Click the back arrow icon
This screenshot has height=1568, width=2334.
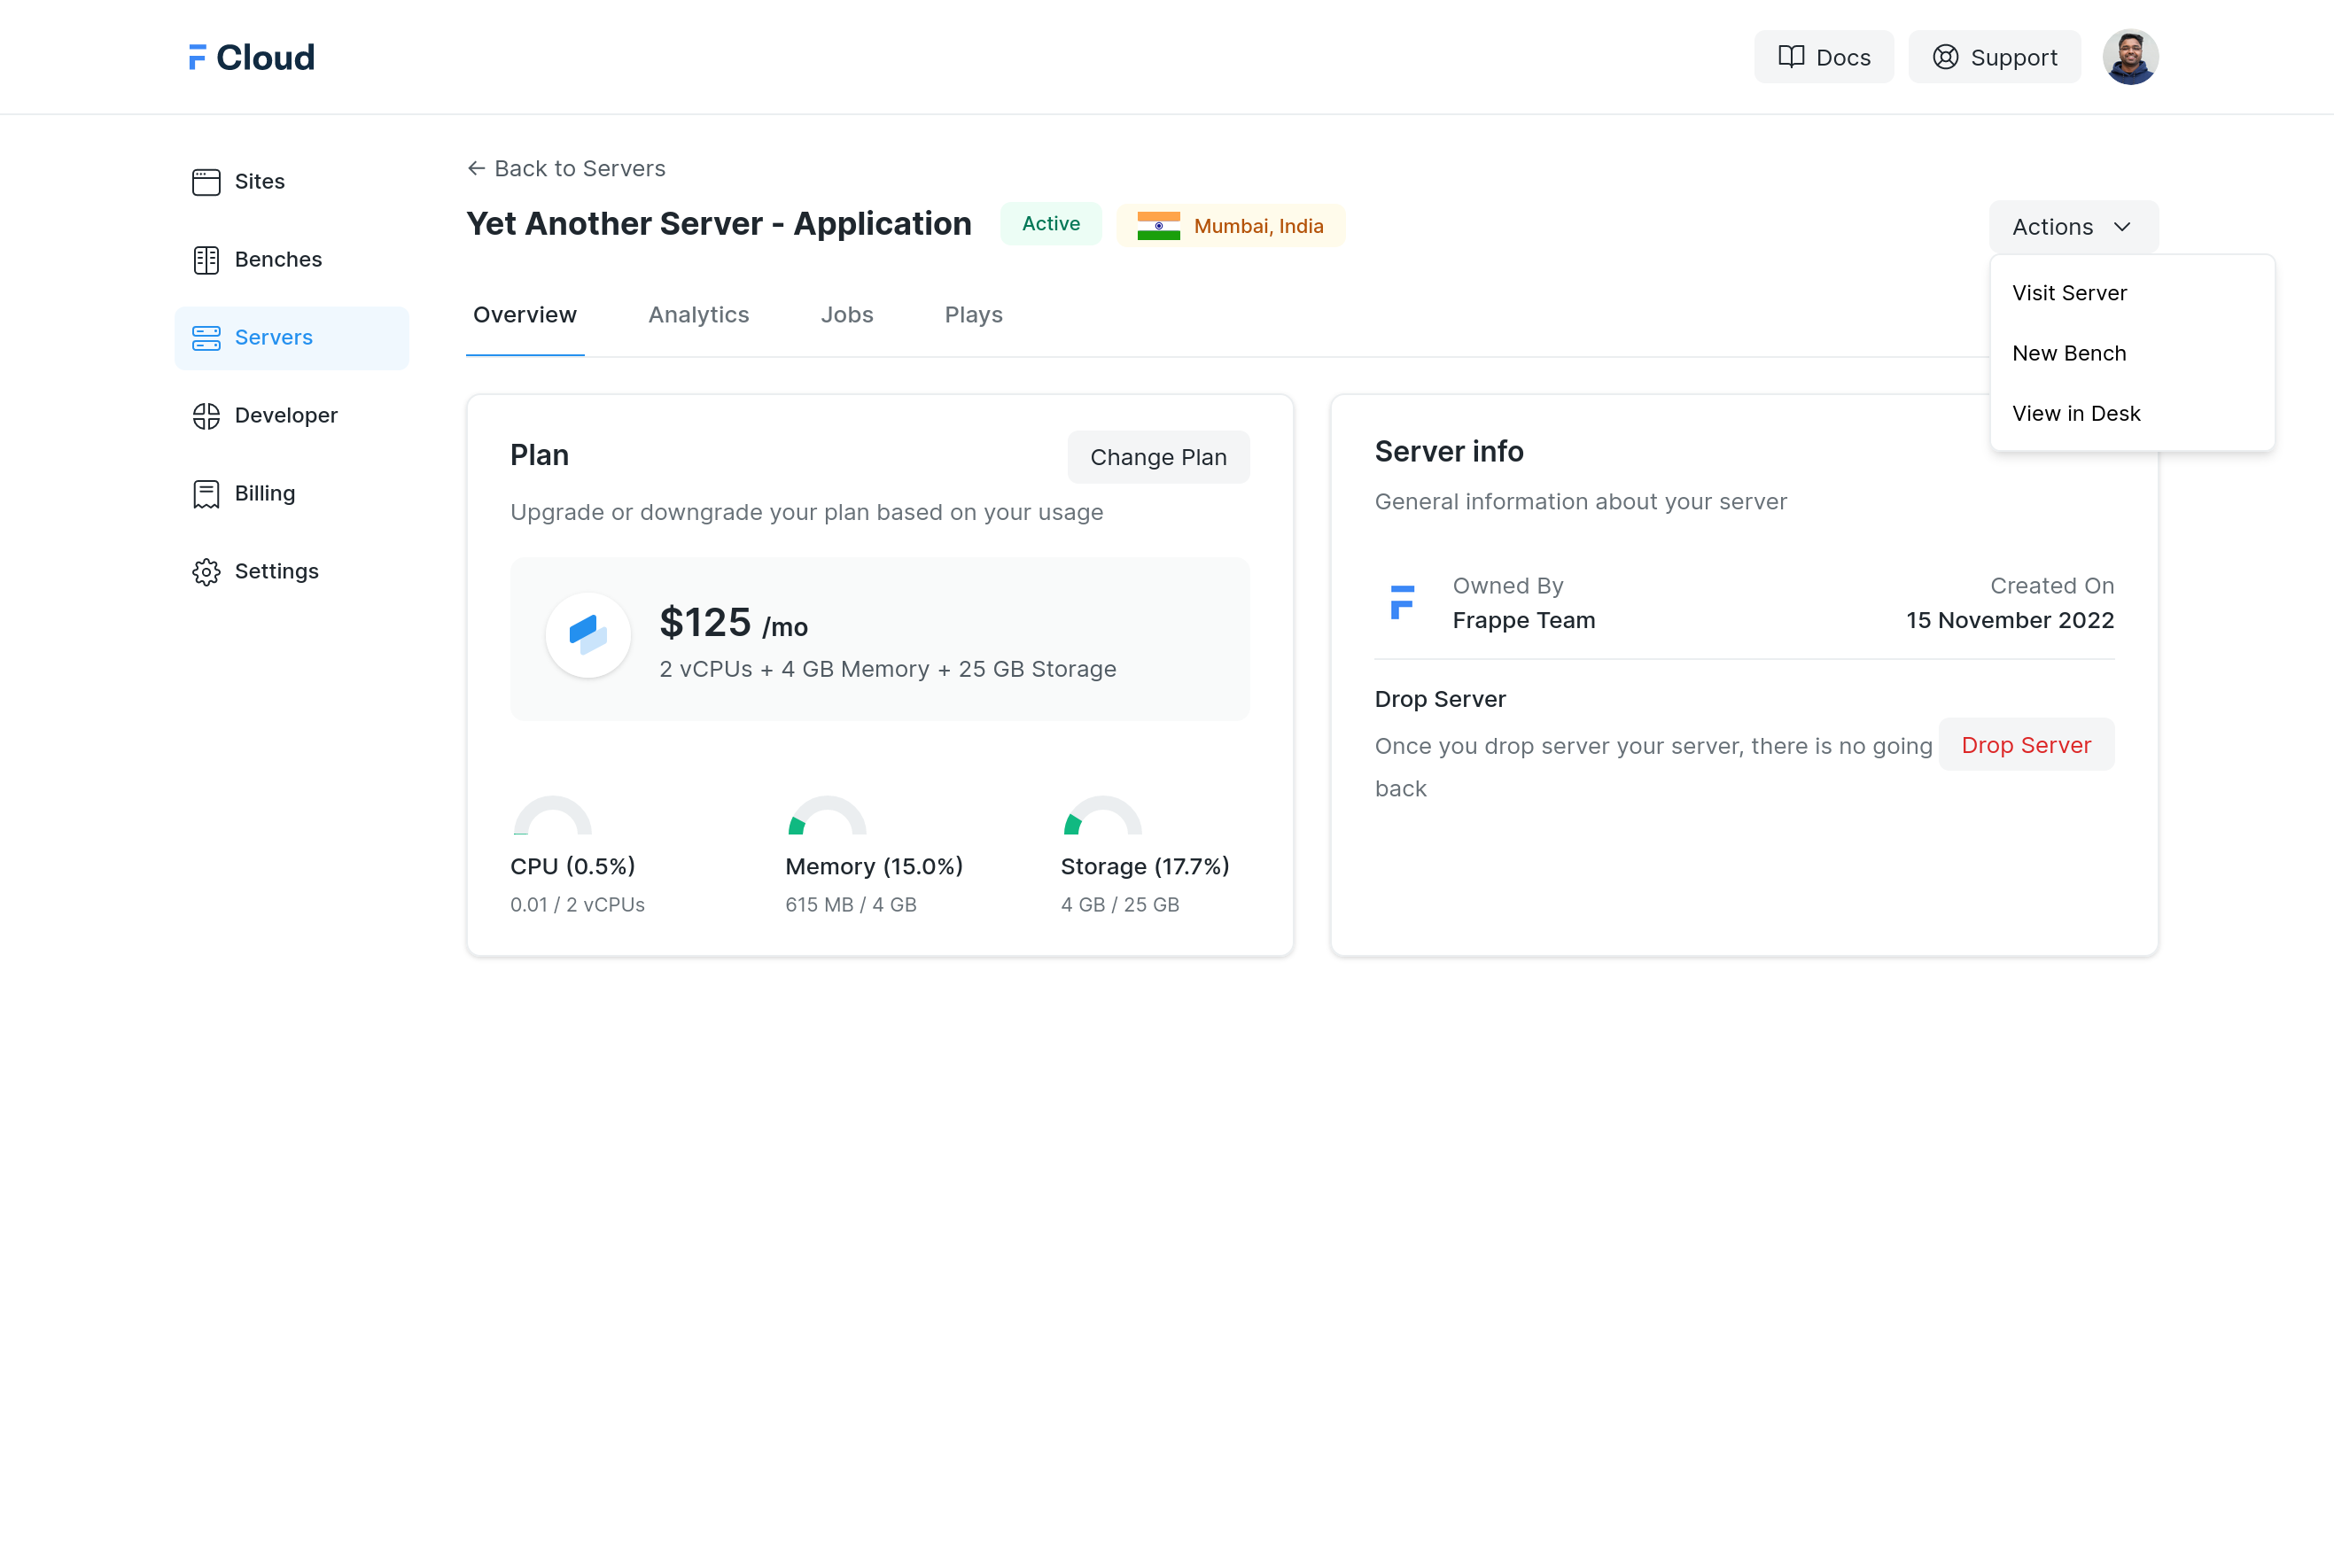[x=476, y=168]
